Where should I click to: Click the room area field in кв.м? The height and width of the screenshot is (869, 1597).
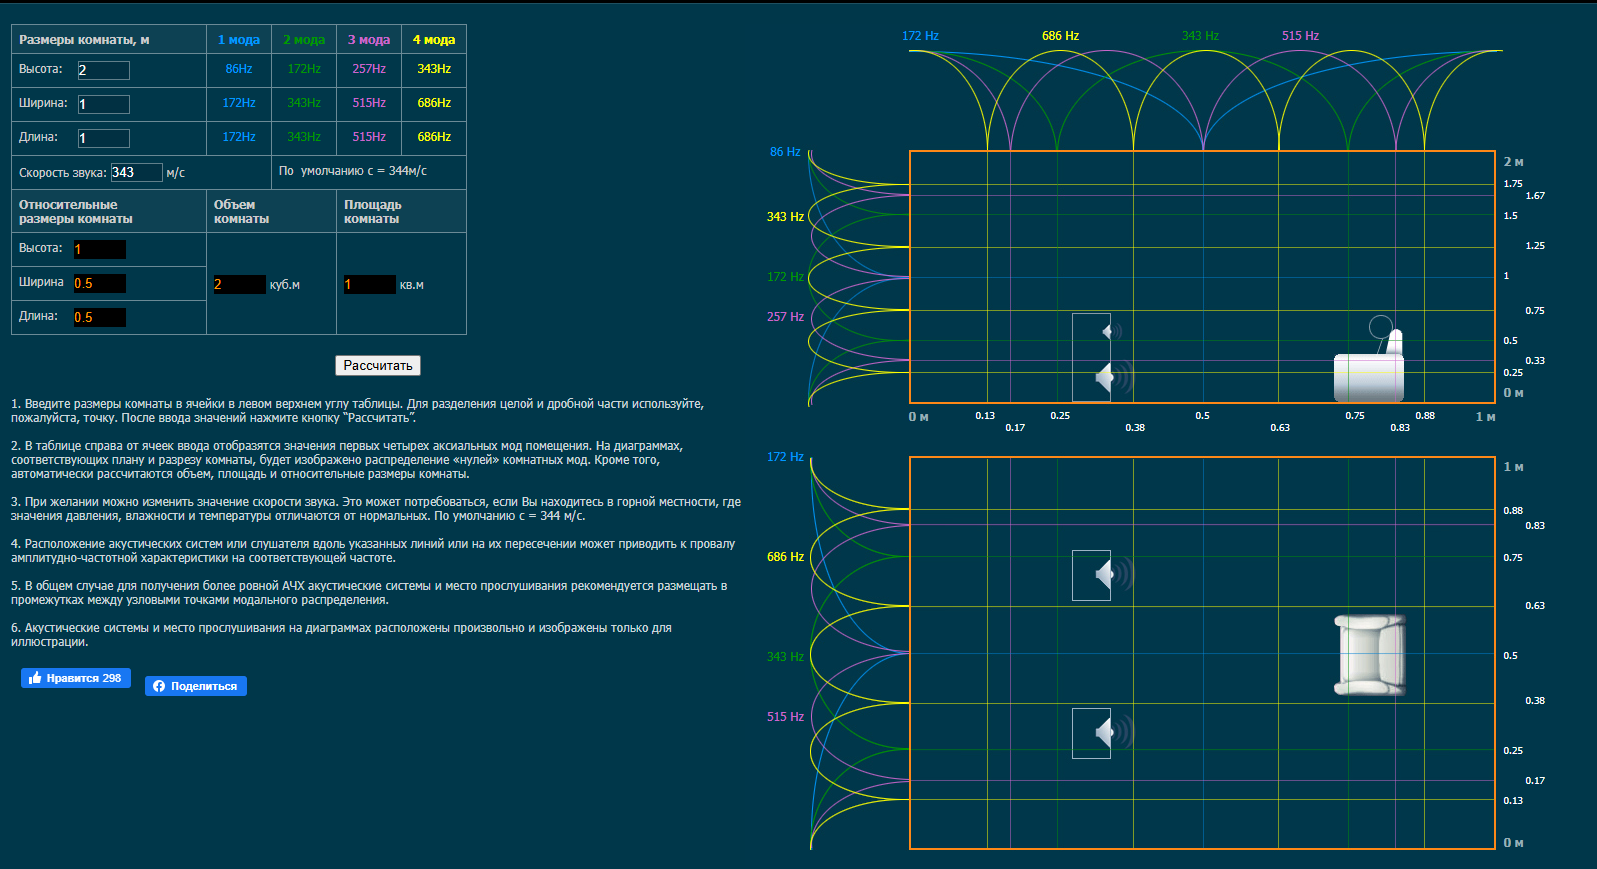pos(370,285)
